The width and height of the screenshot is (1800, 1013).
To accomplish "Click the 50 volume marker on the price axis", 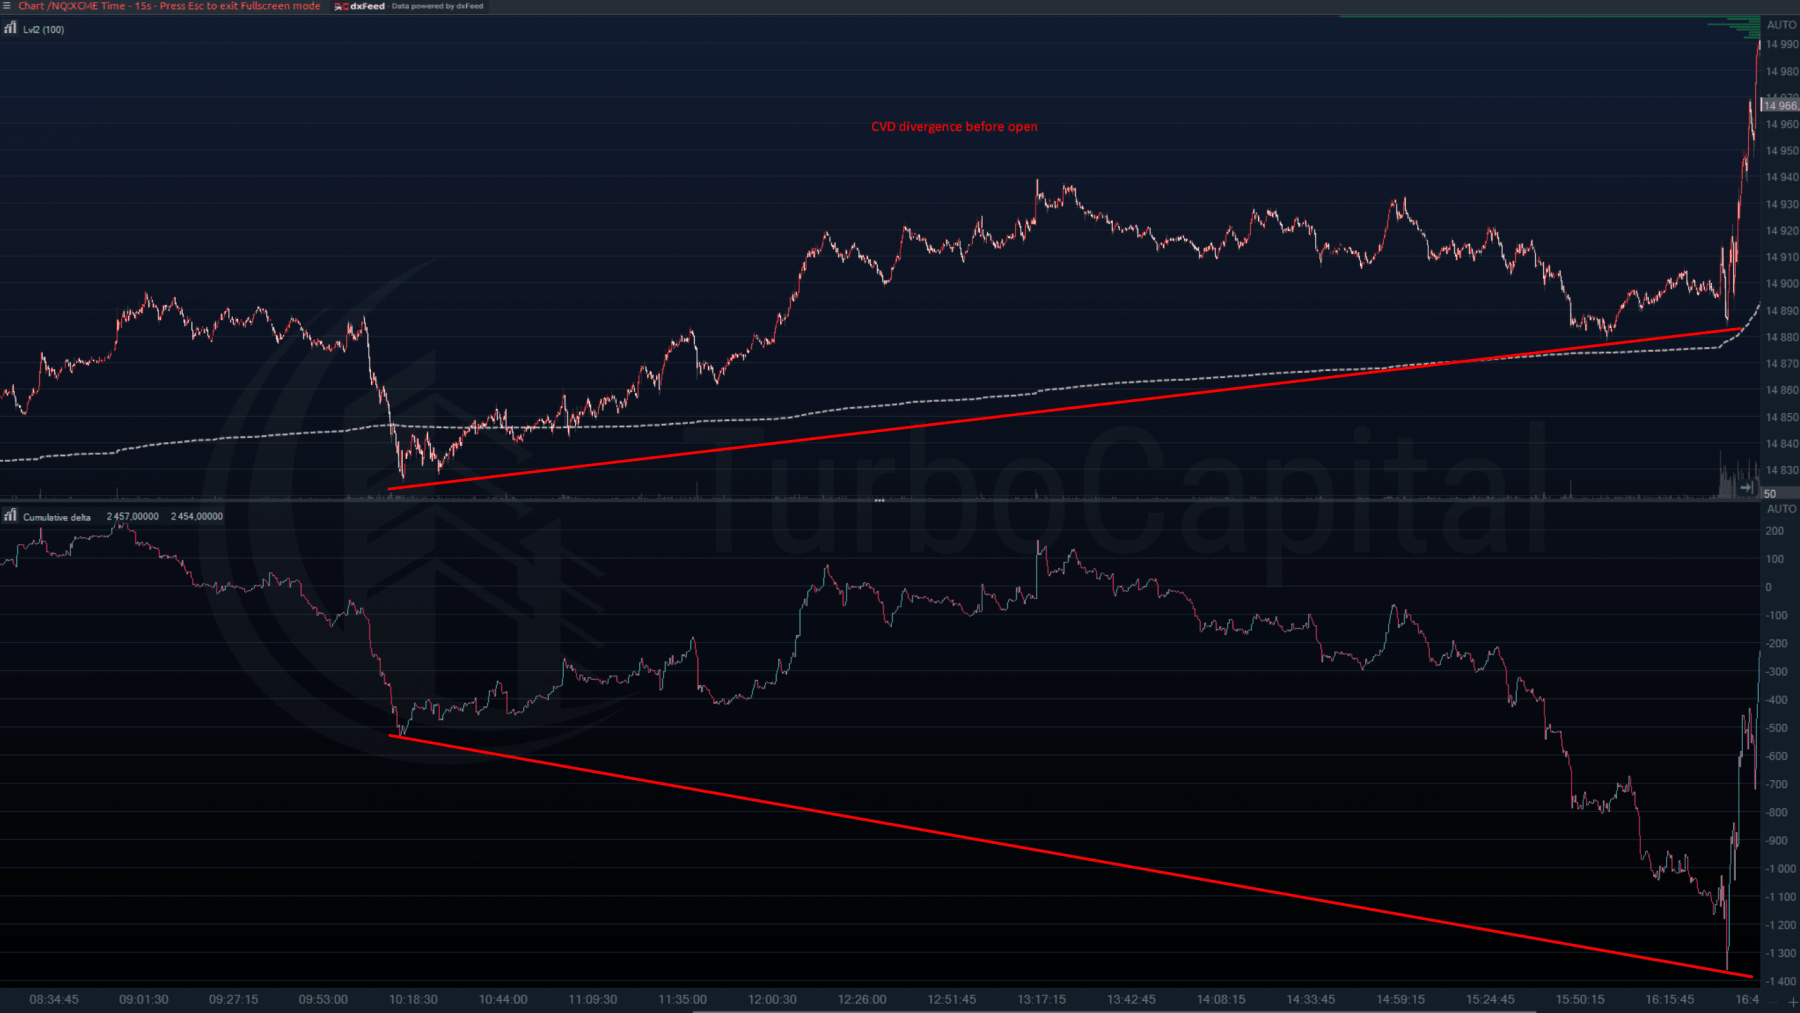I will [x=1770, y=494].
